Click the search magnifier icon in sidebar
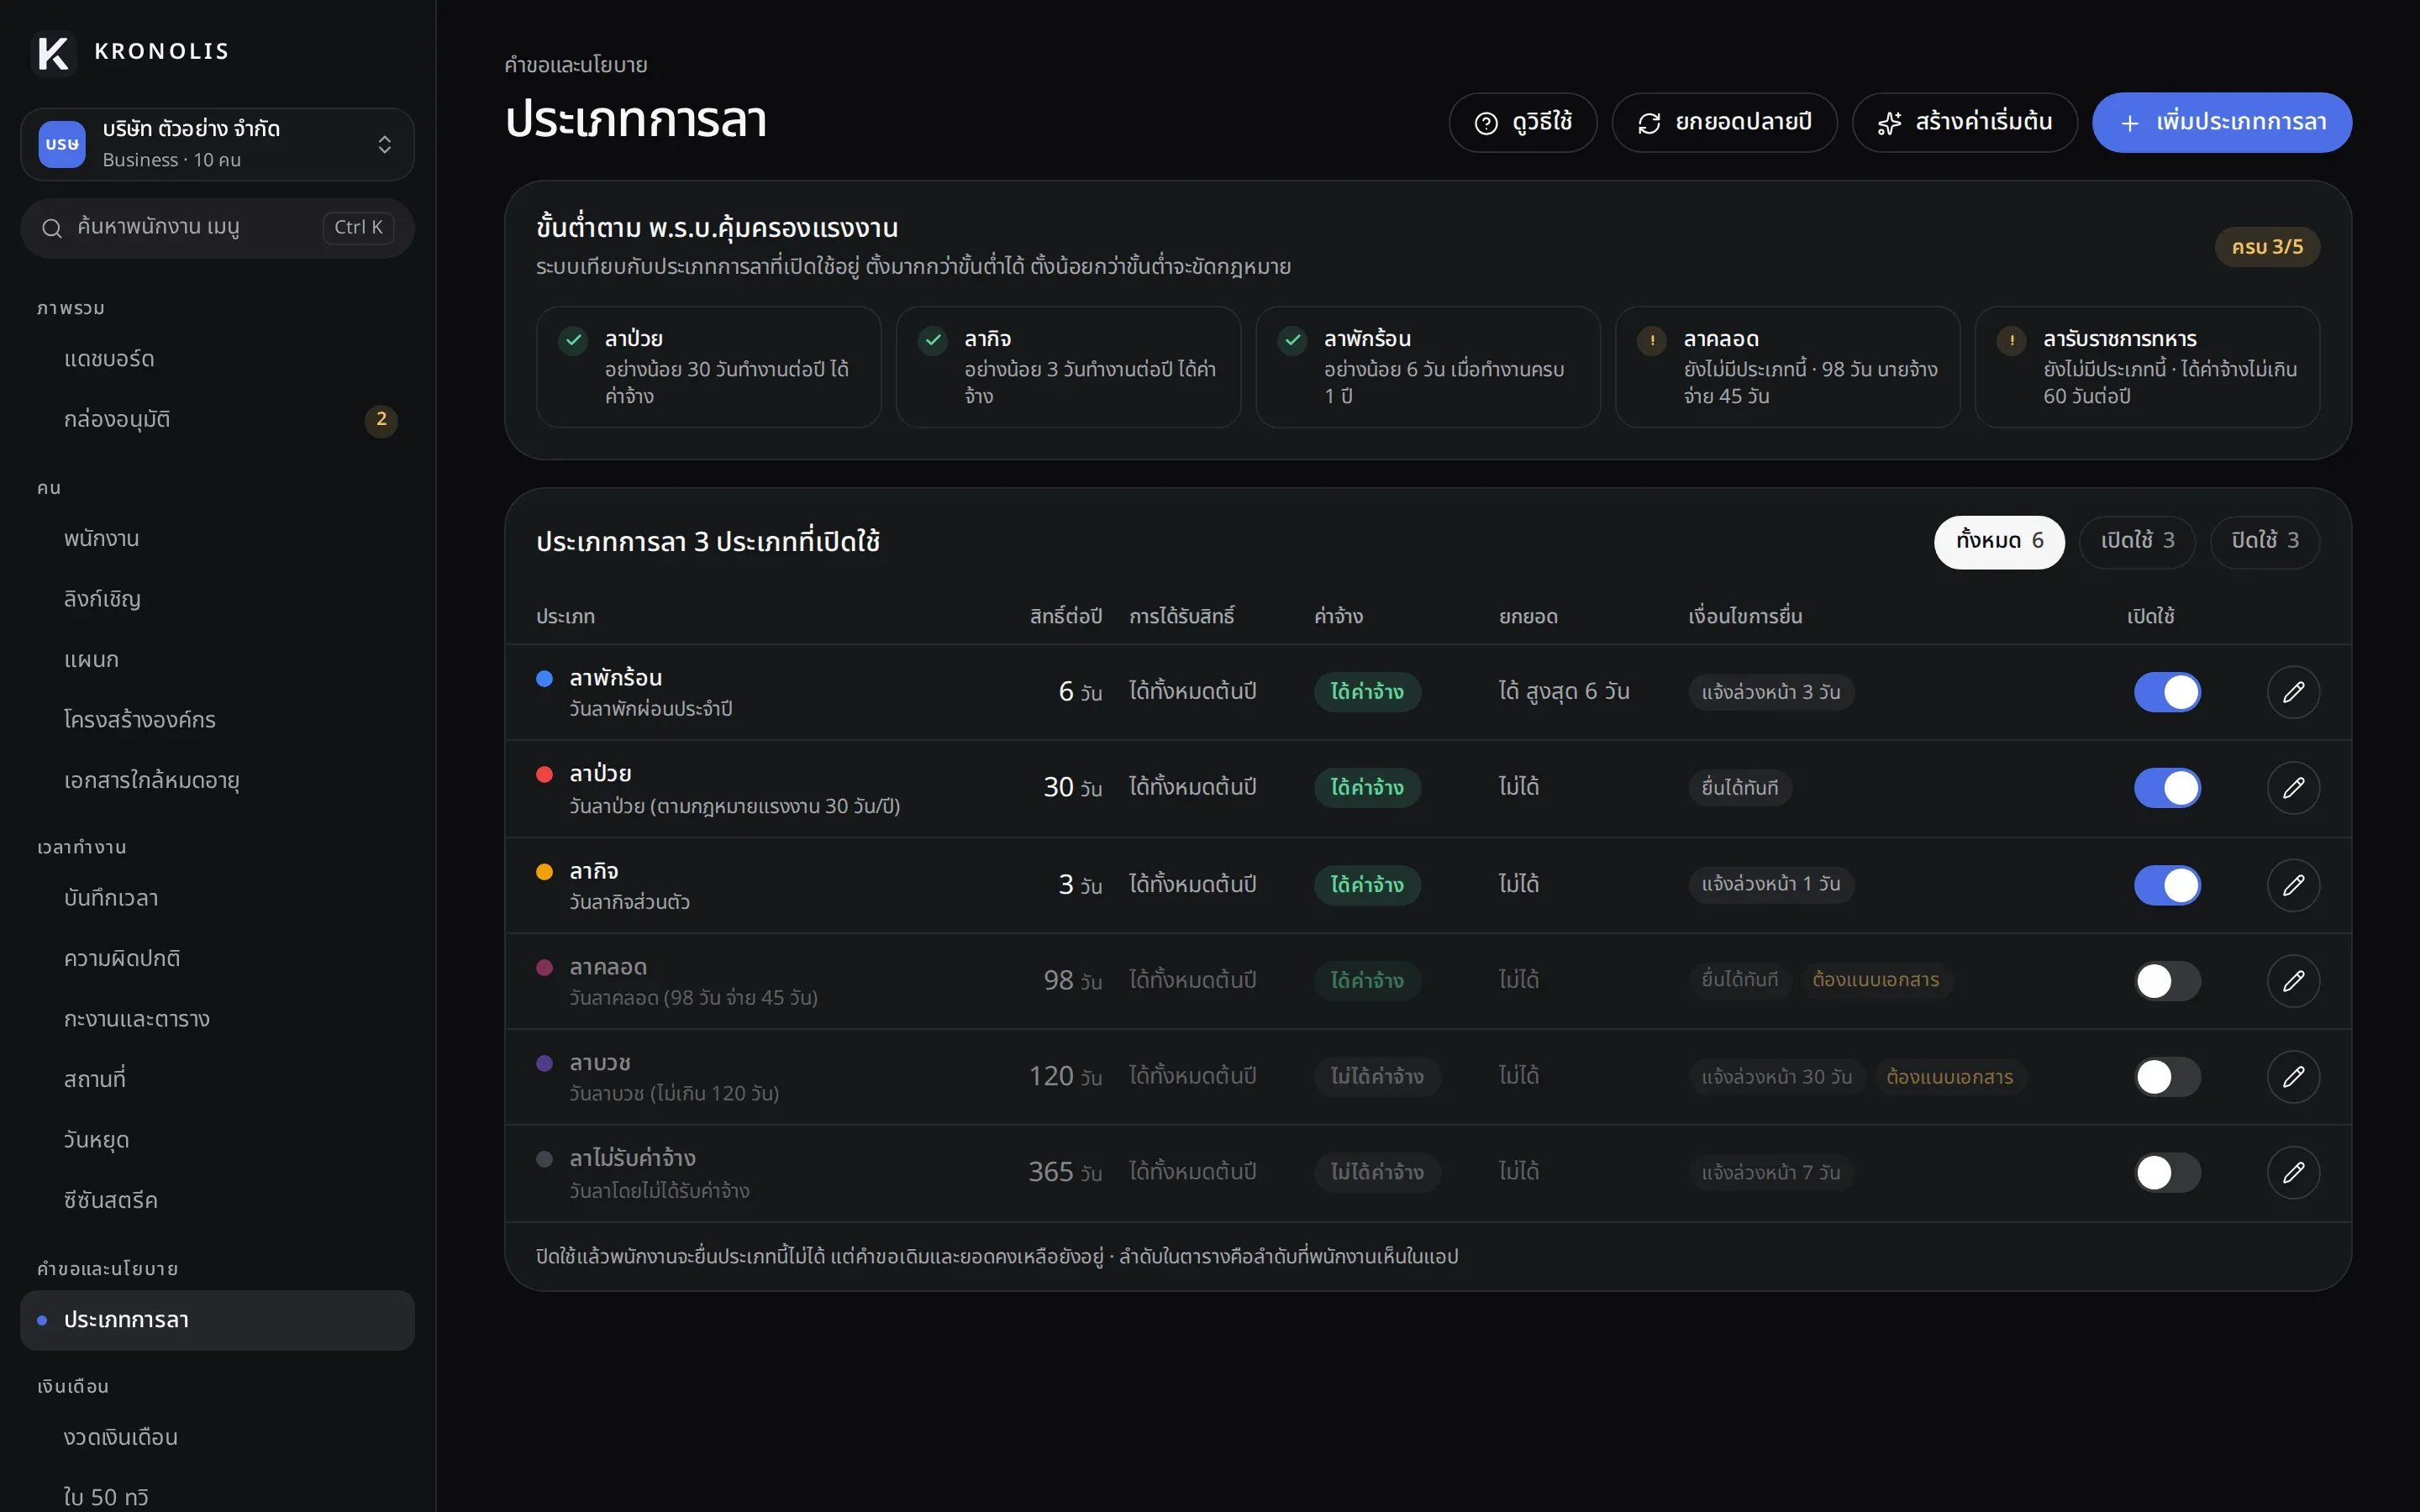2420x1512 pixels. coord(52,228)
